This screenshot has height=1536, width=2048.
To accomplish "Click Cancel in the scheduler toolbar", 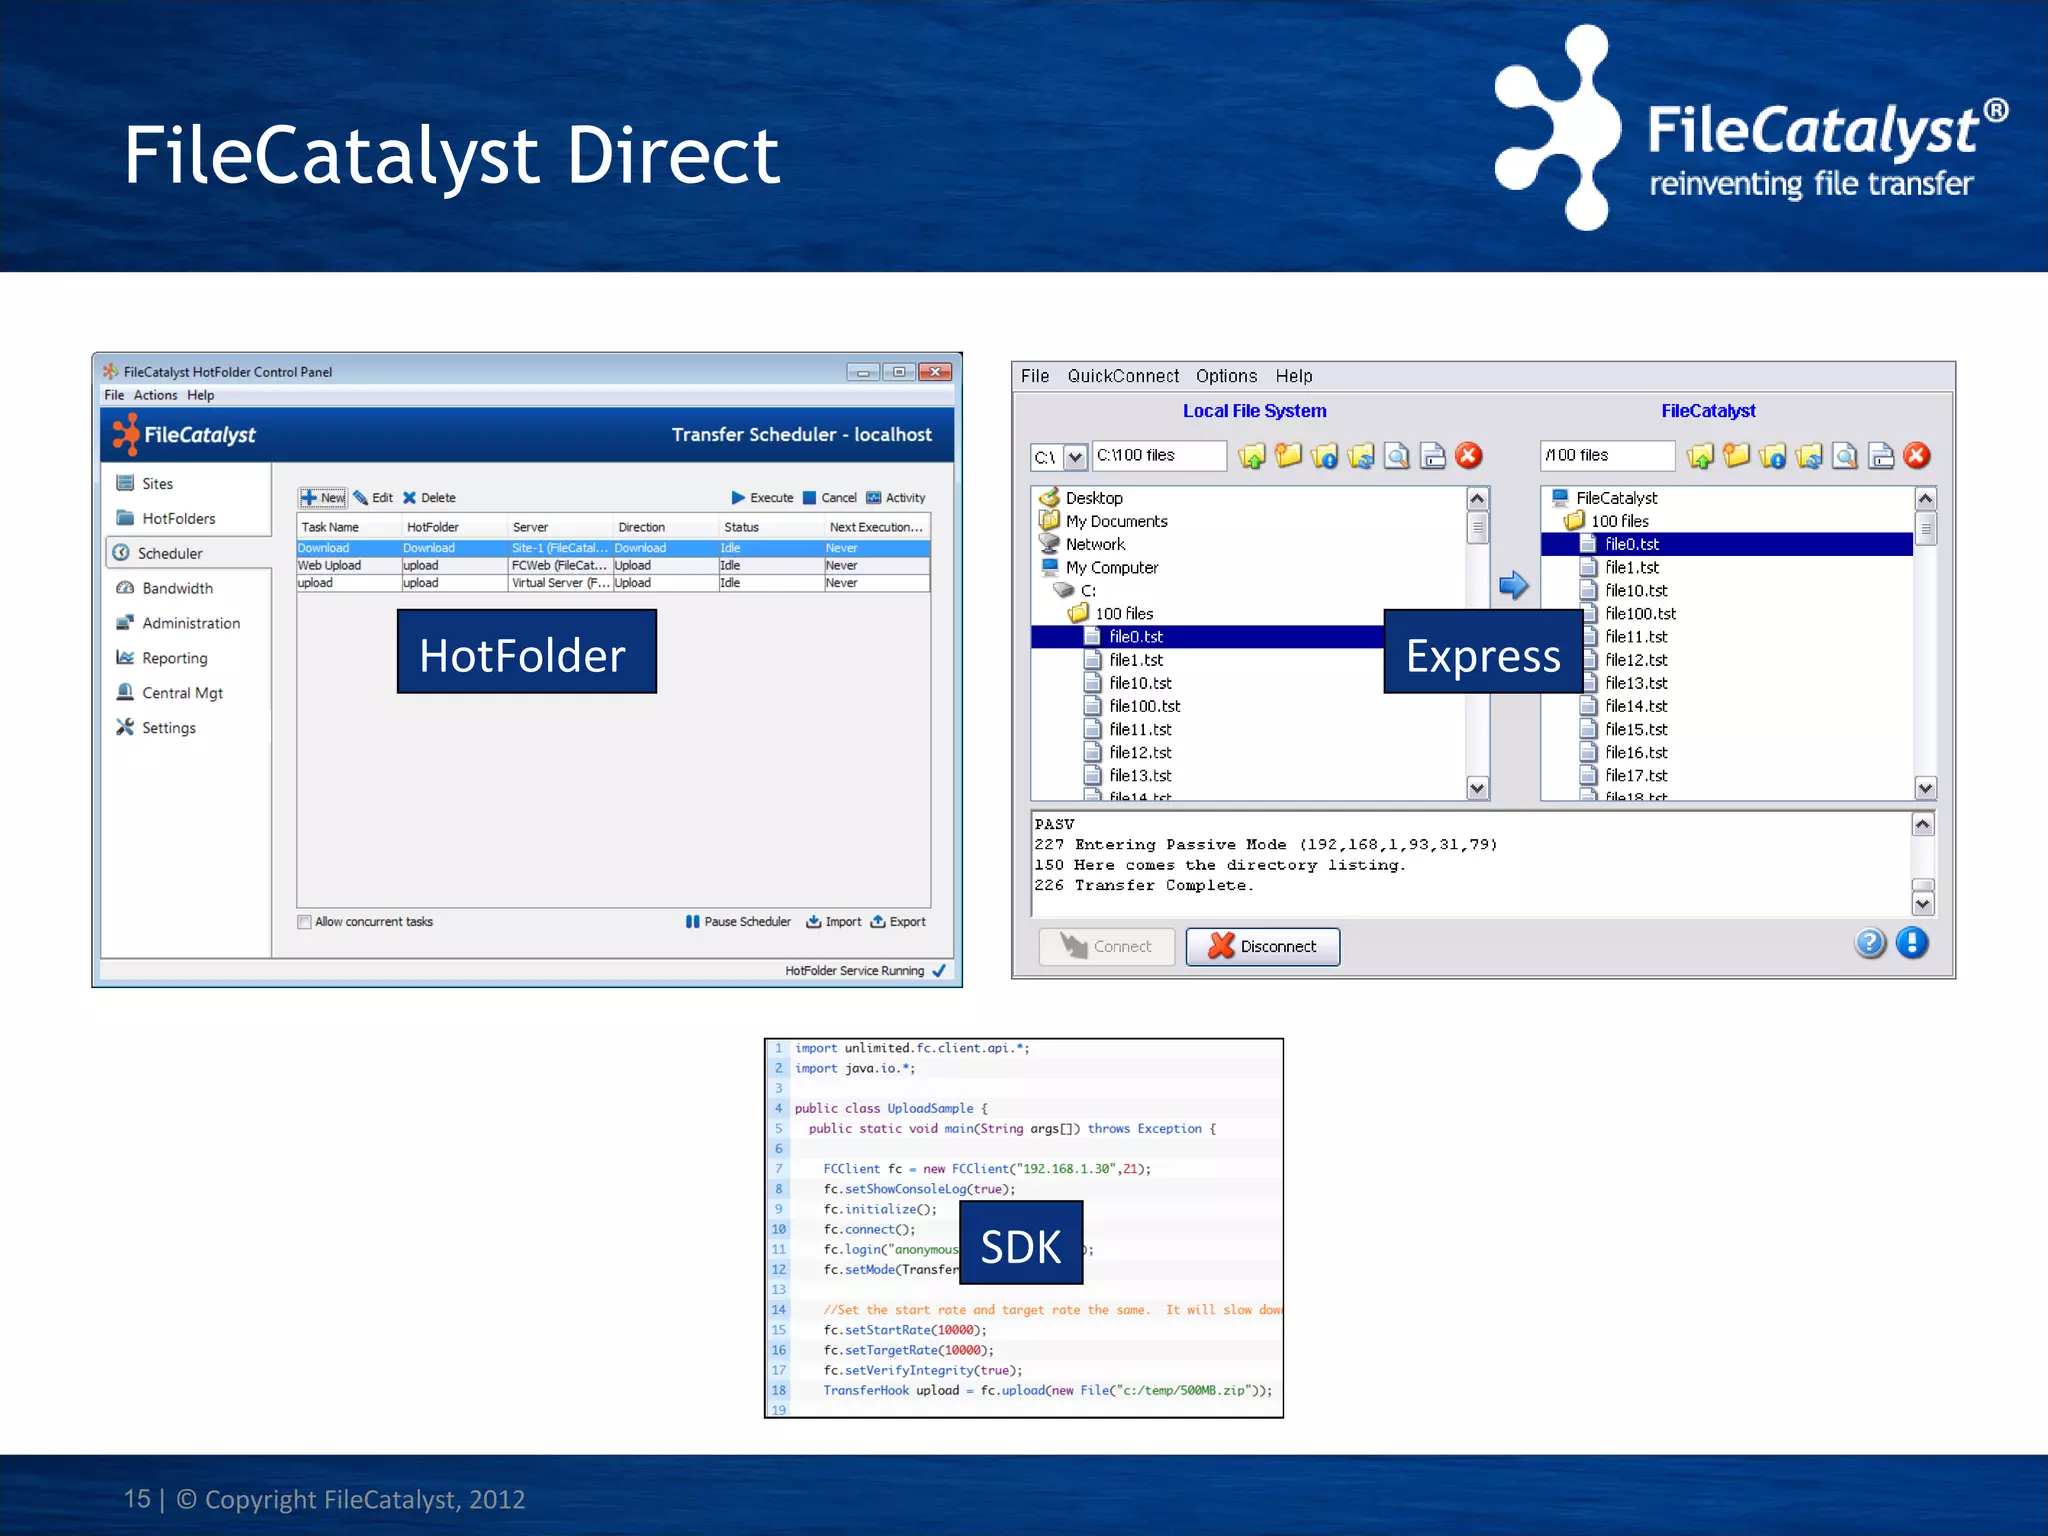I will pyautogui.click(x=830, y=498).
